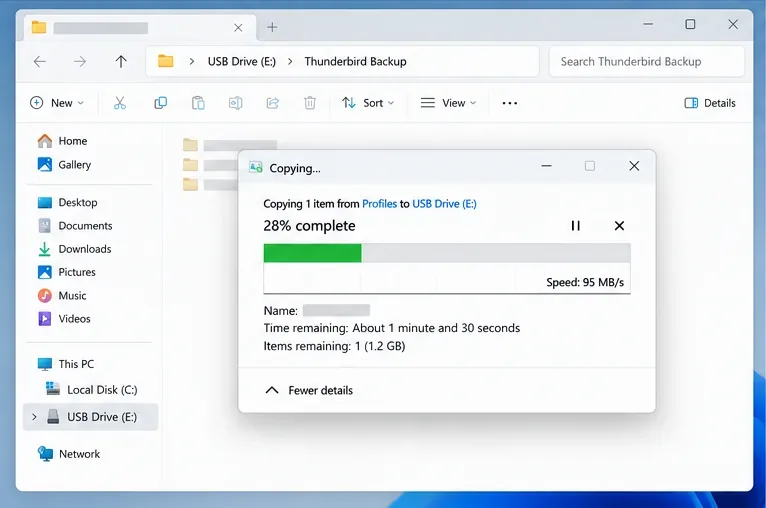Image resolution: width=766 pixels, height=508 pixels.
Task: Click the folder icon in address bar
Action: pyautogui.click(x=166, y=62)
